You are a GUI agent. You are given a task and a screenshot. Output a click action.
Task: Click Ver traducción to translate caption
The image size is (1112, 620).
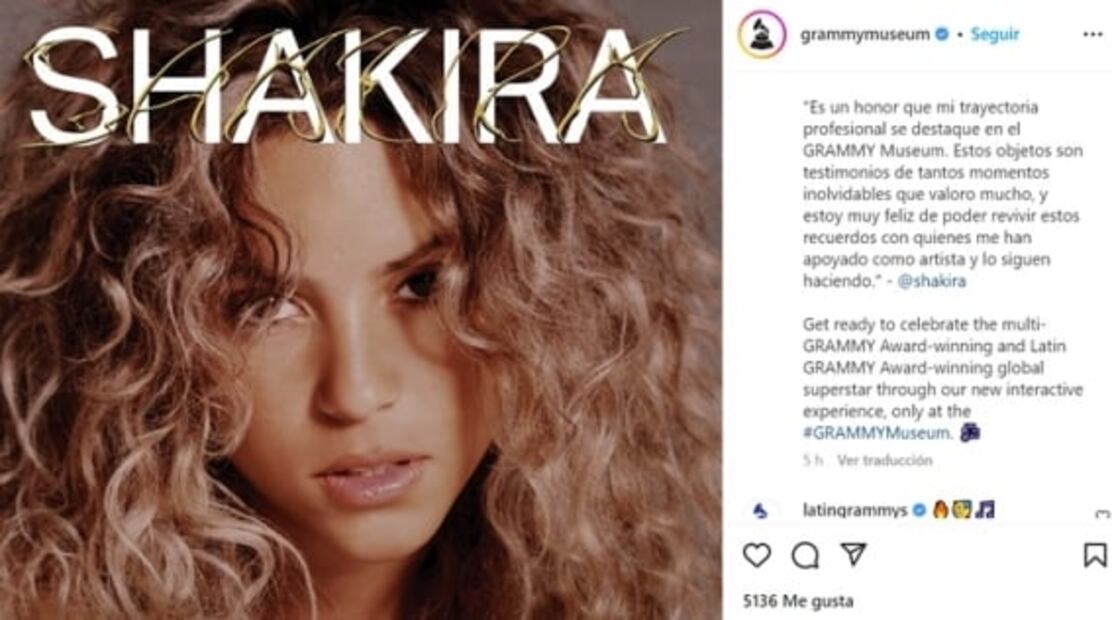(x=884, y=460)
